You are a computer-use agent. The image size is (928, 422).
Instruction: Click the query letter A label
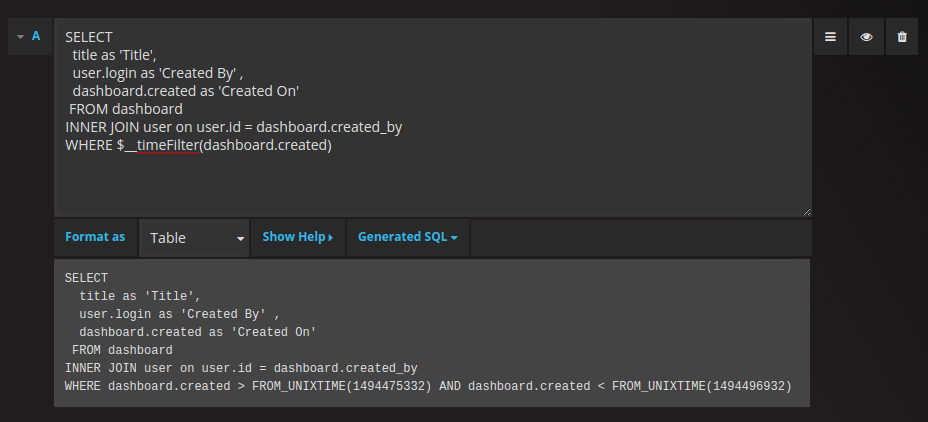point(36,36)
